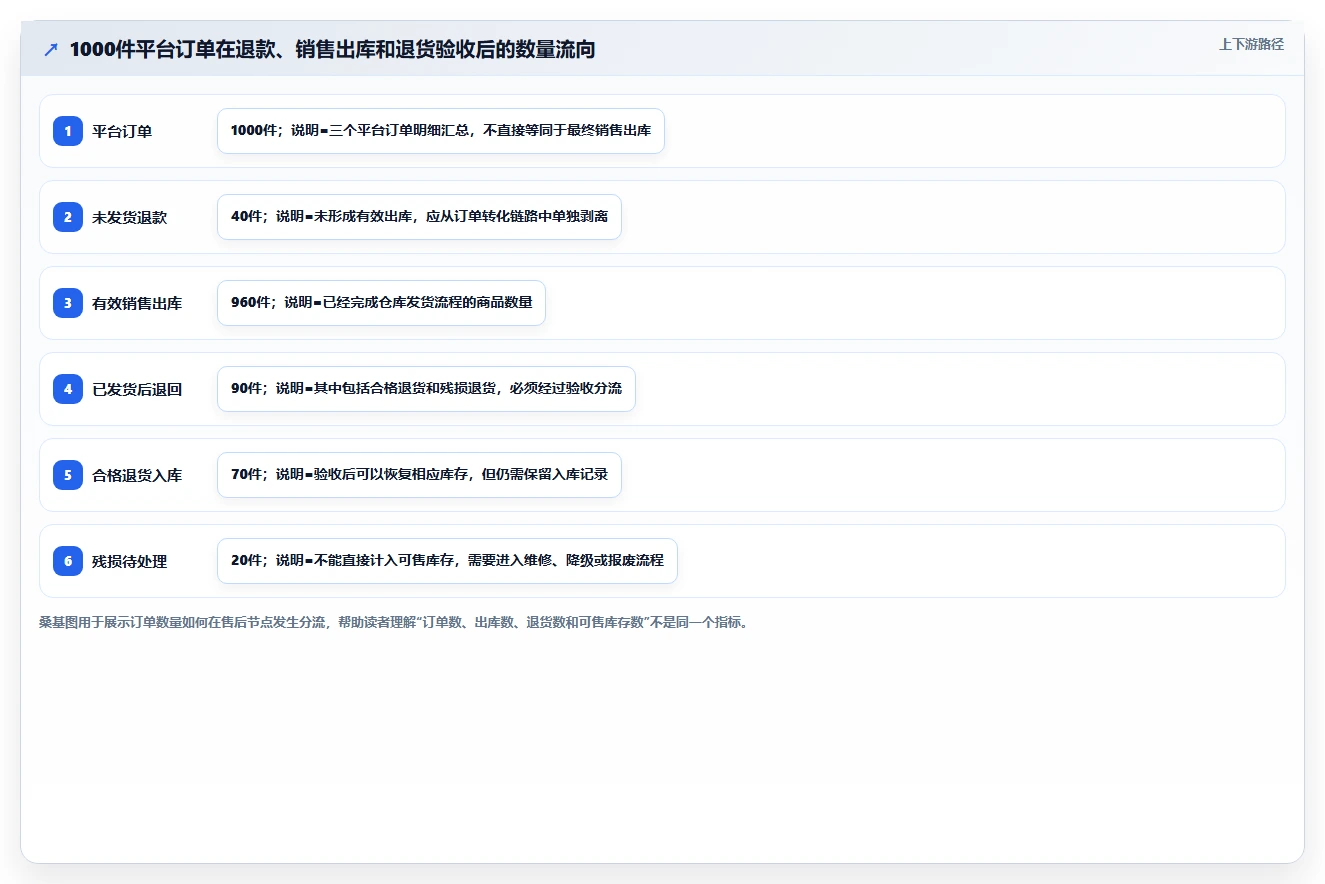Click the 70件 description box
The width and height of the screenshot is (1325, 884).
[x=419, y=475]
